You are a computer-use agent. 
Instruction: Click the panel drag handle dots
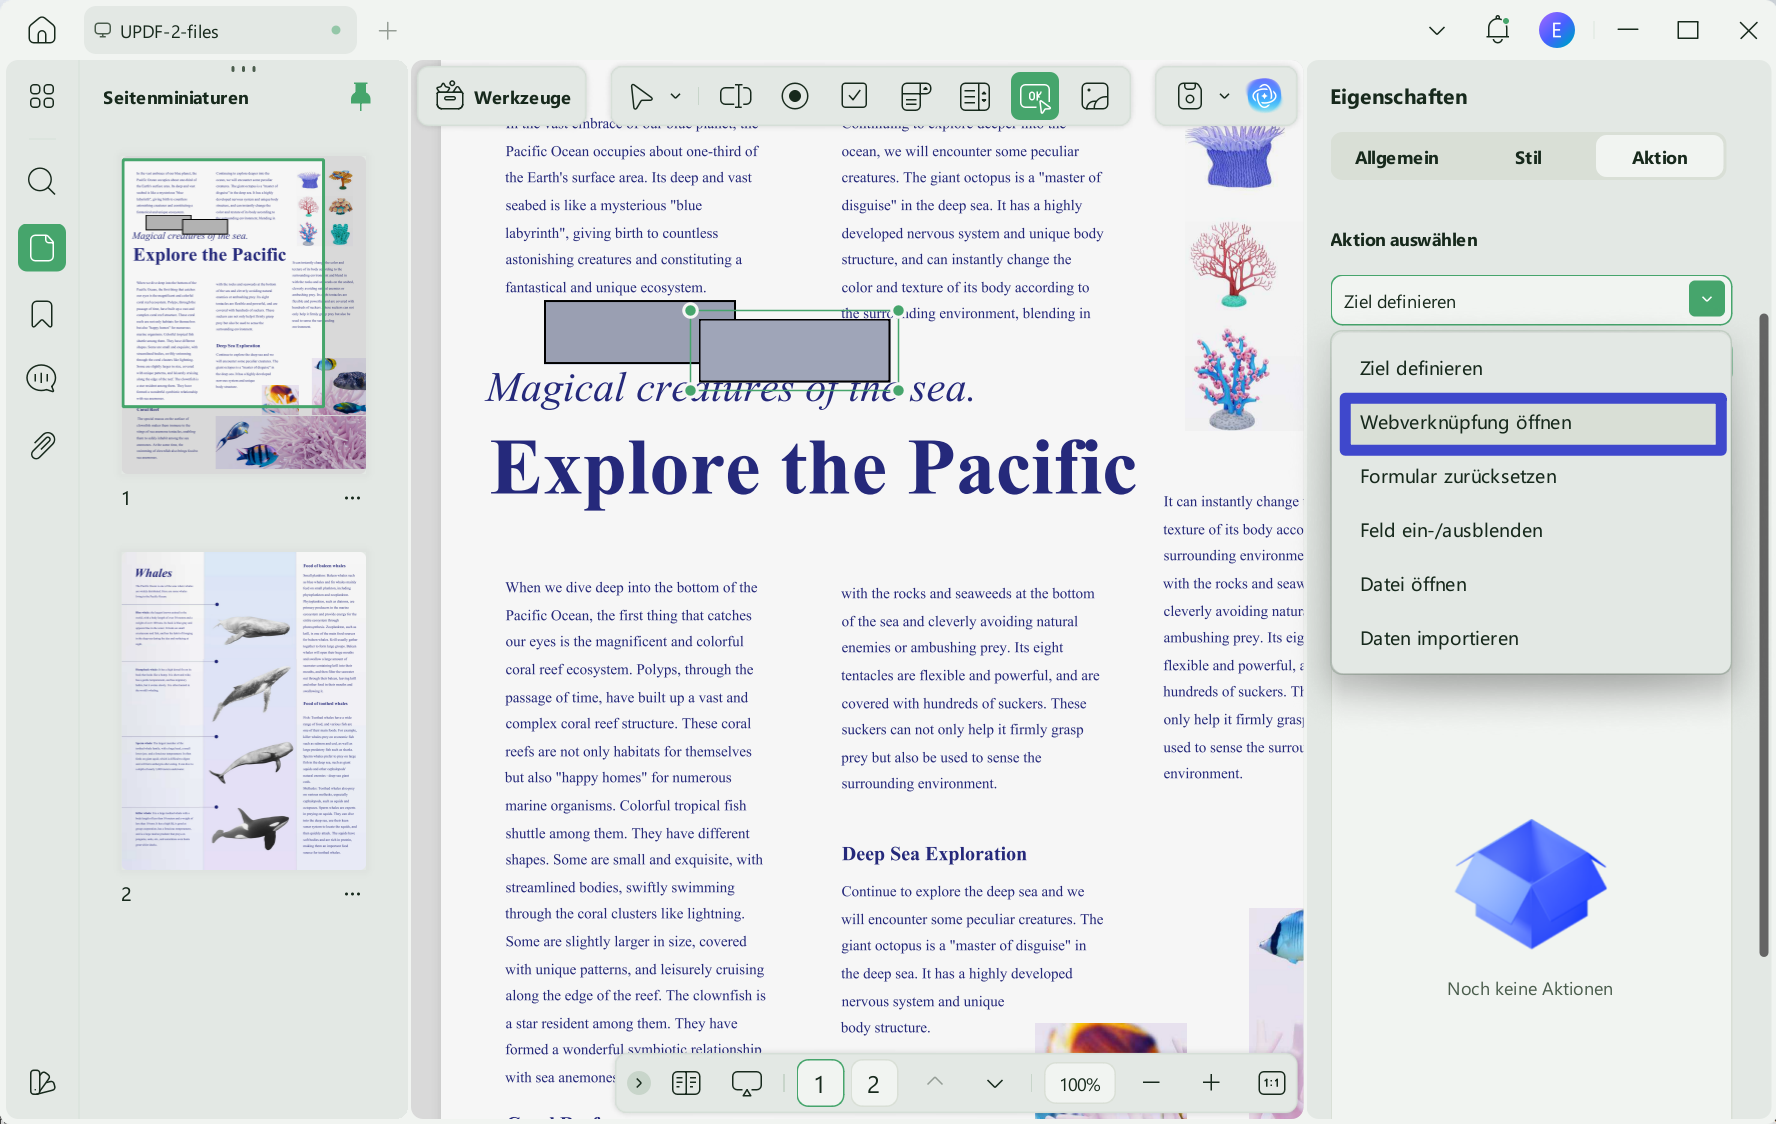[x=243, y=69]
